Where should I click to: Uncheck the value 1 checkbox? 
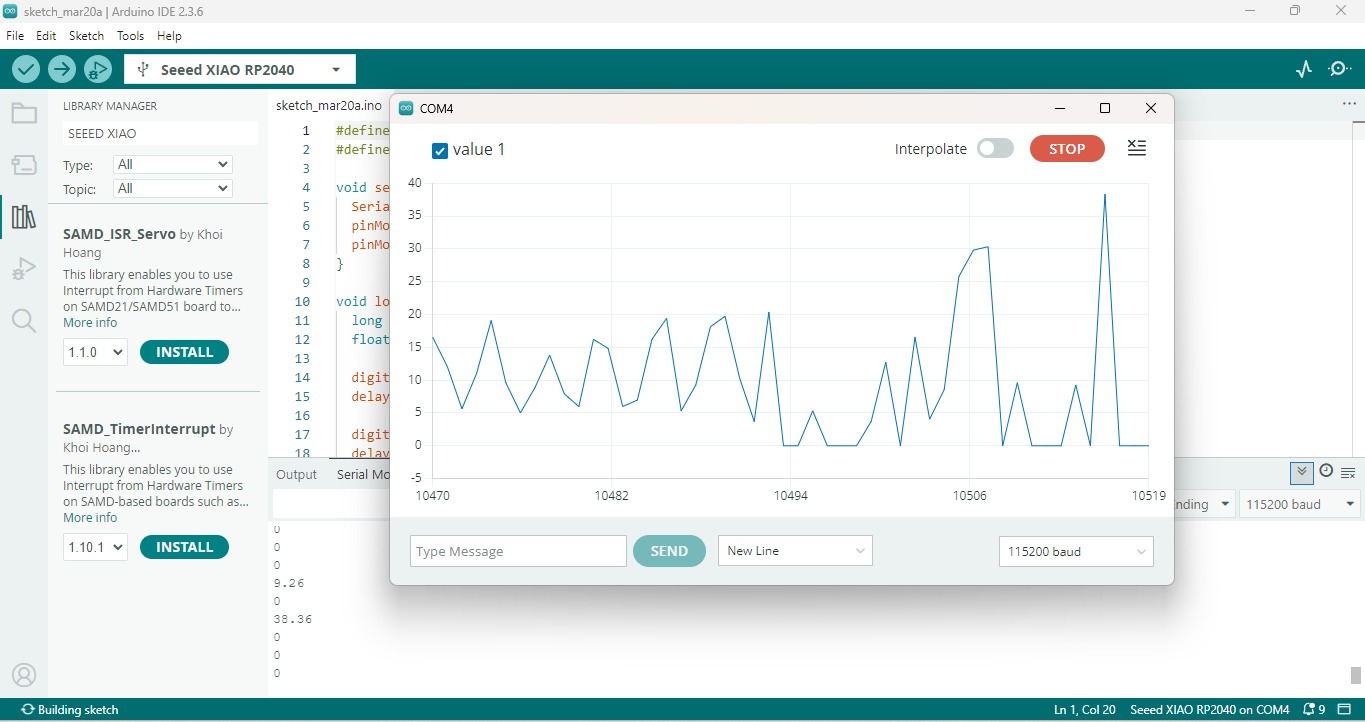tap(440, 151)
